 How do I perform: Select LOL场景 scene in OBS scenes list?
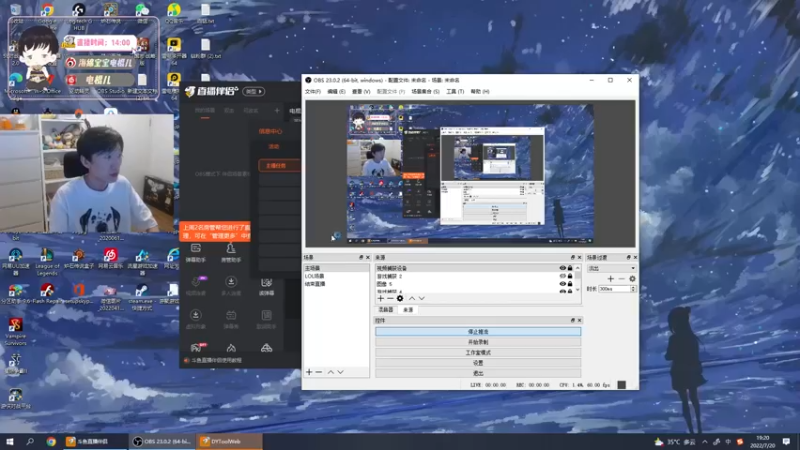coord(336,276)
